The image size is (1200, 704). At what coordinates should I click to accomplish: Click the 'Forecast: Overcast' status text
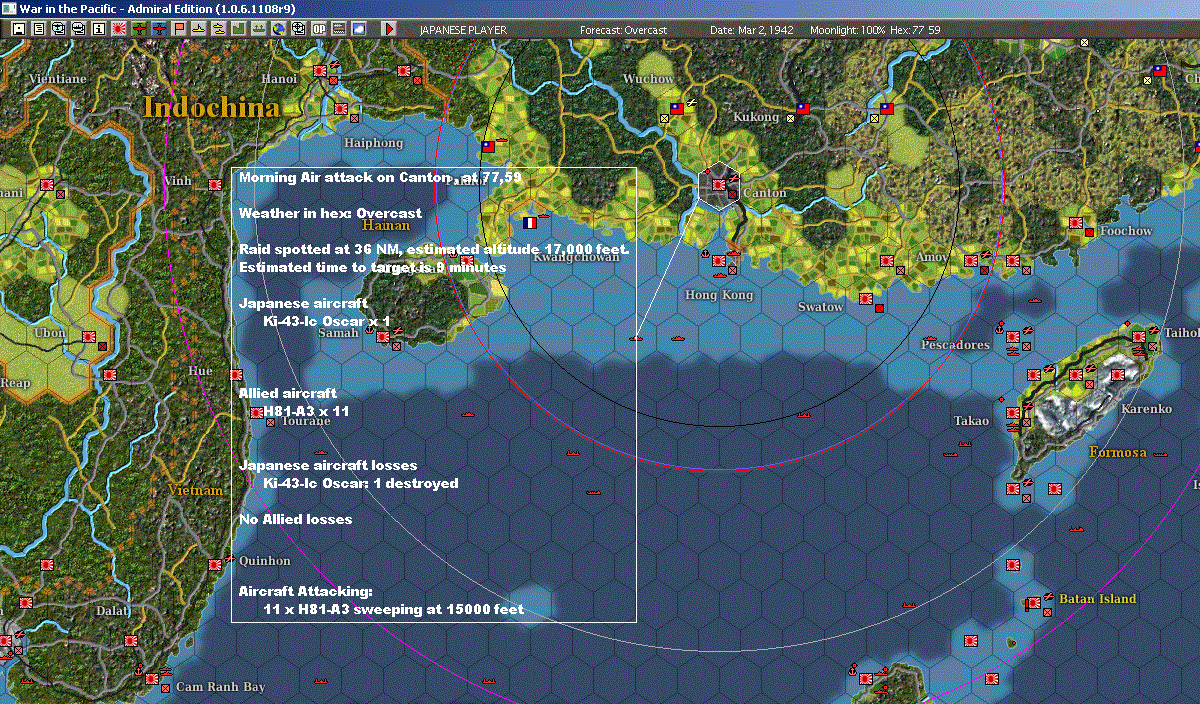click(623, 30)
